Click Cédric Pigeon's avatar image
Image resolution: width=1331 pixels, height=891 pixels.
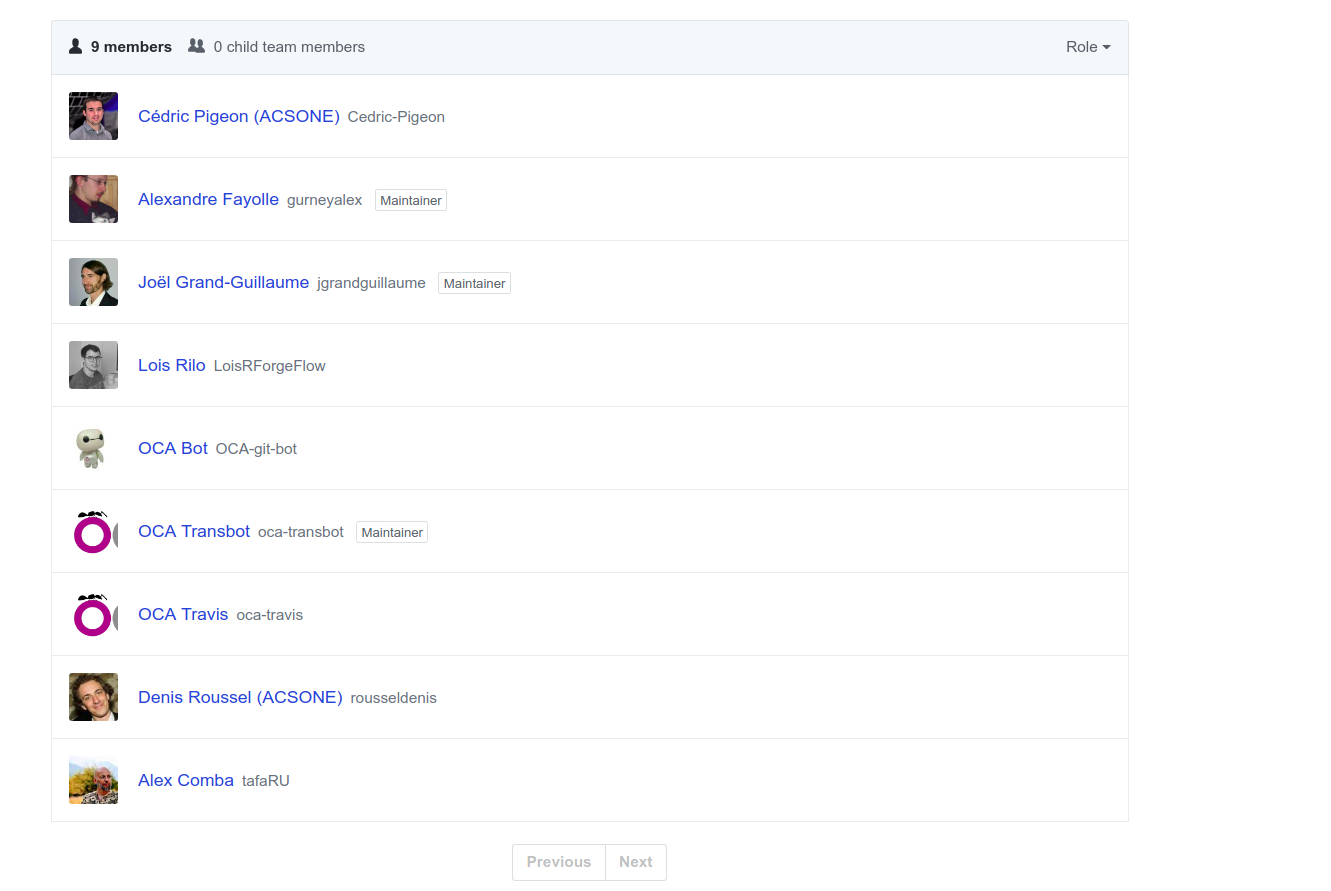click(x=93, y=116)
